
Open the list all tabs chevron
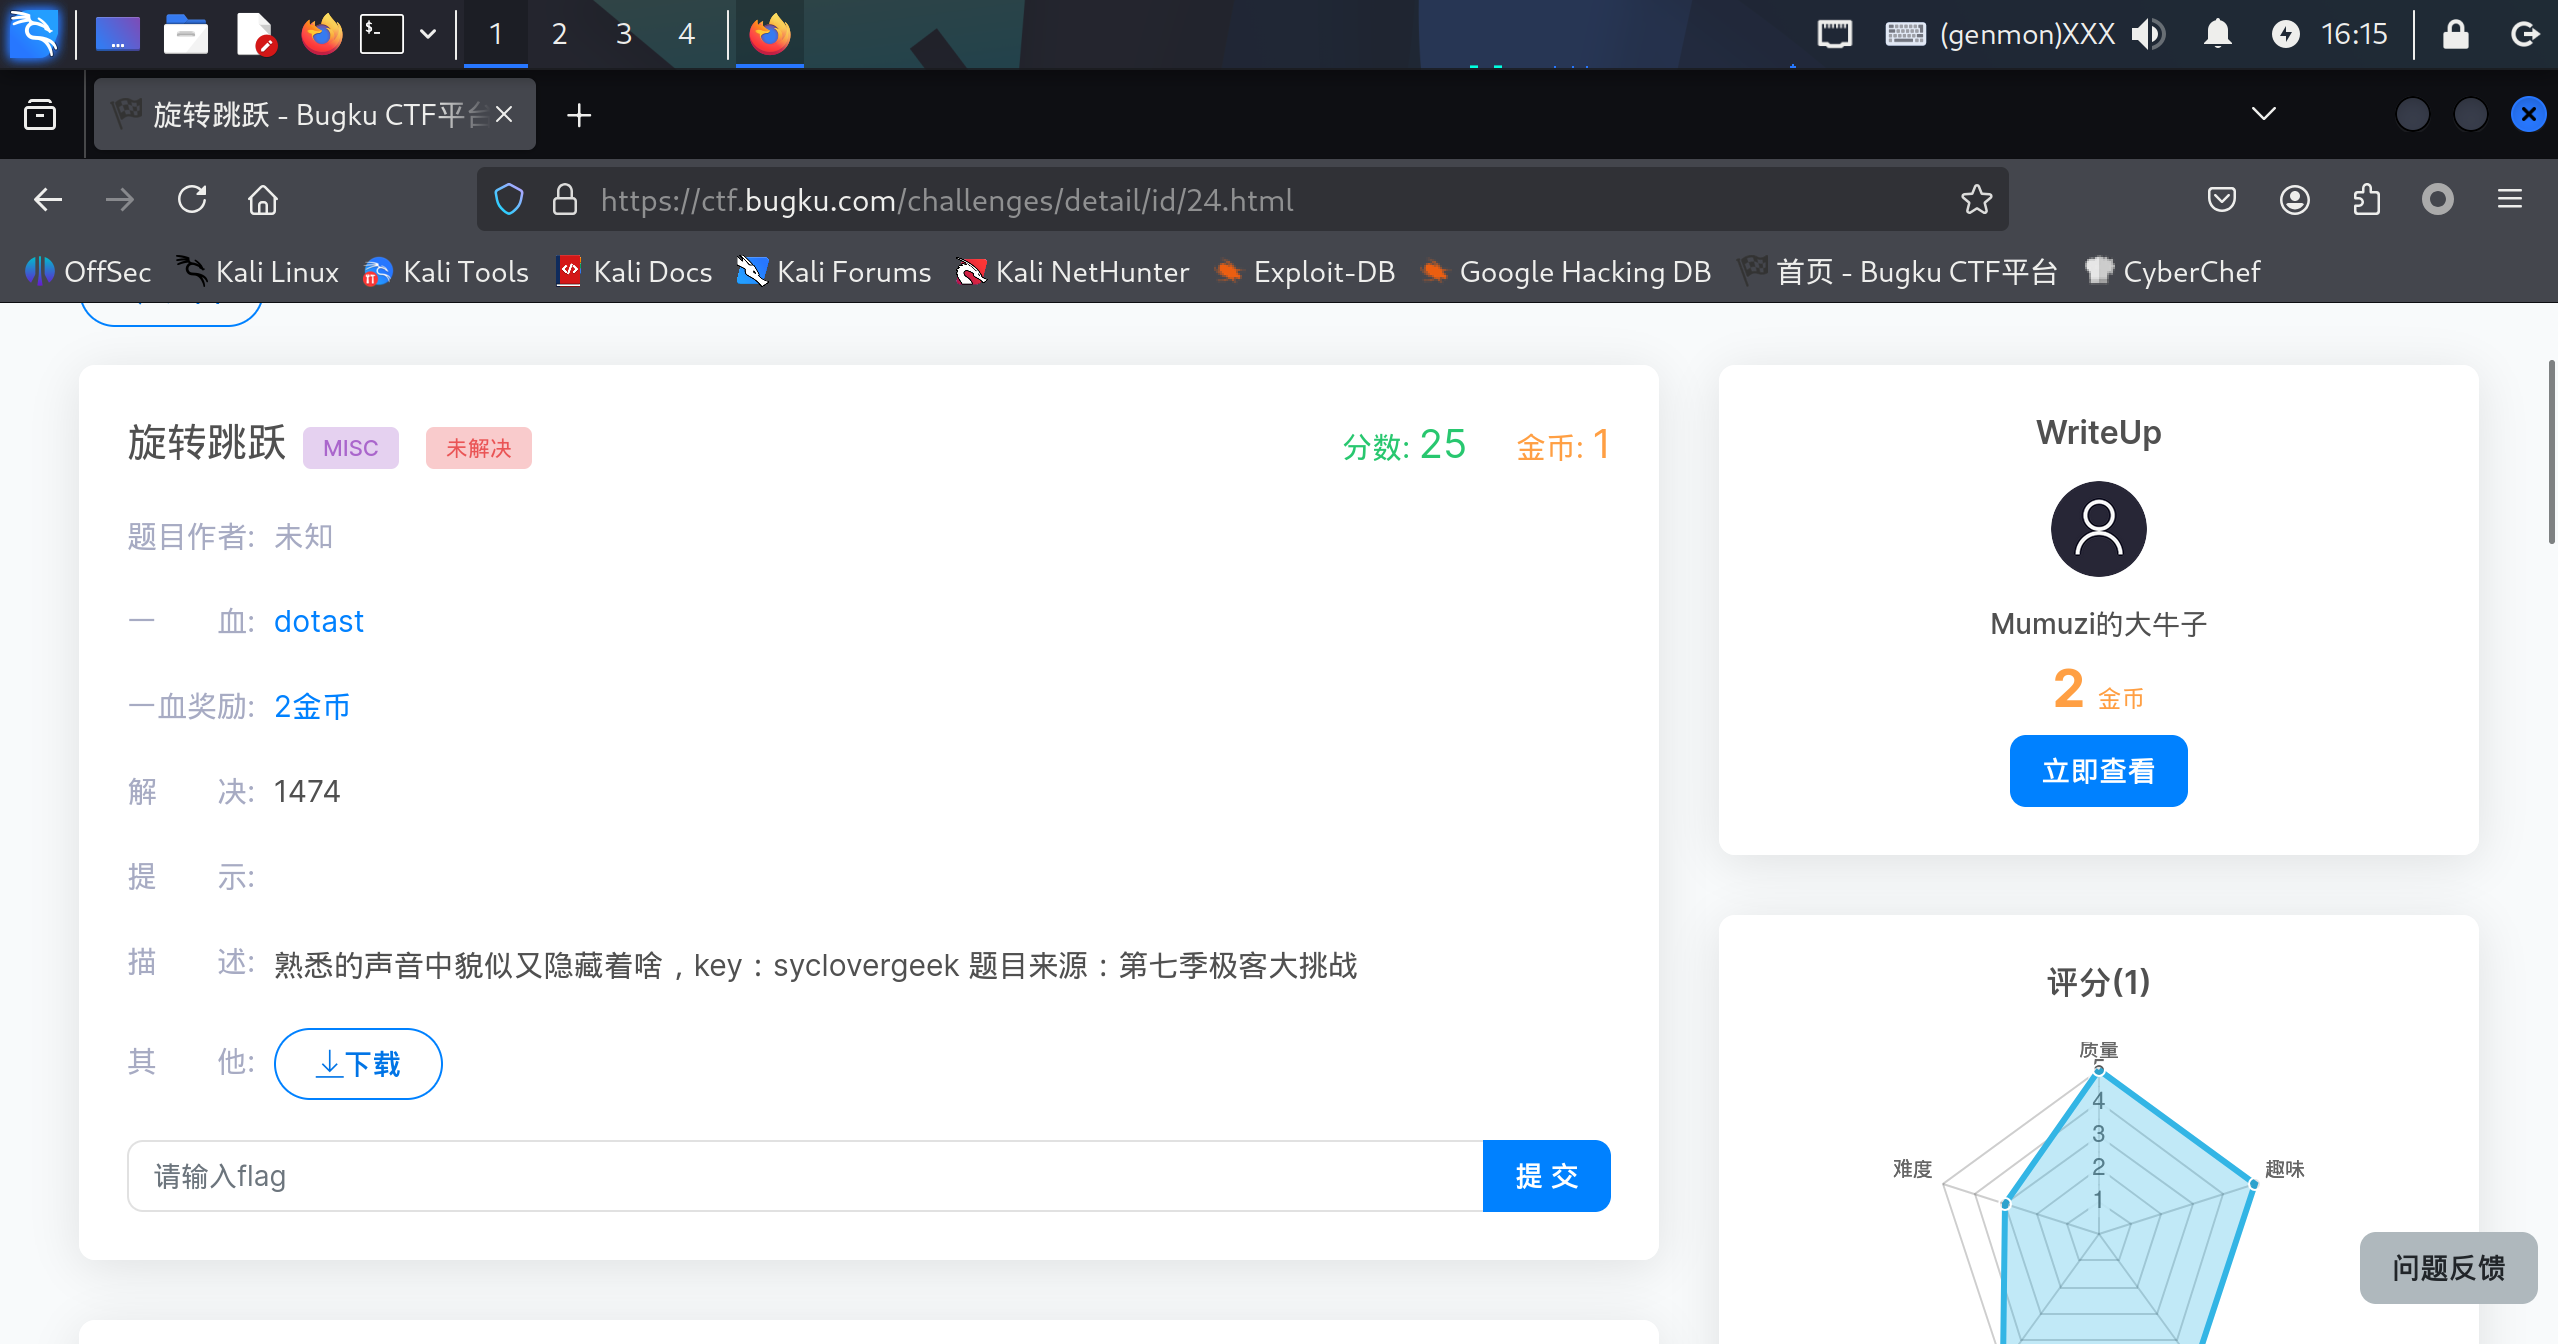[2263, 114]
